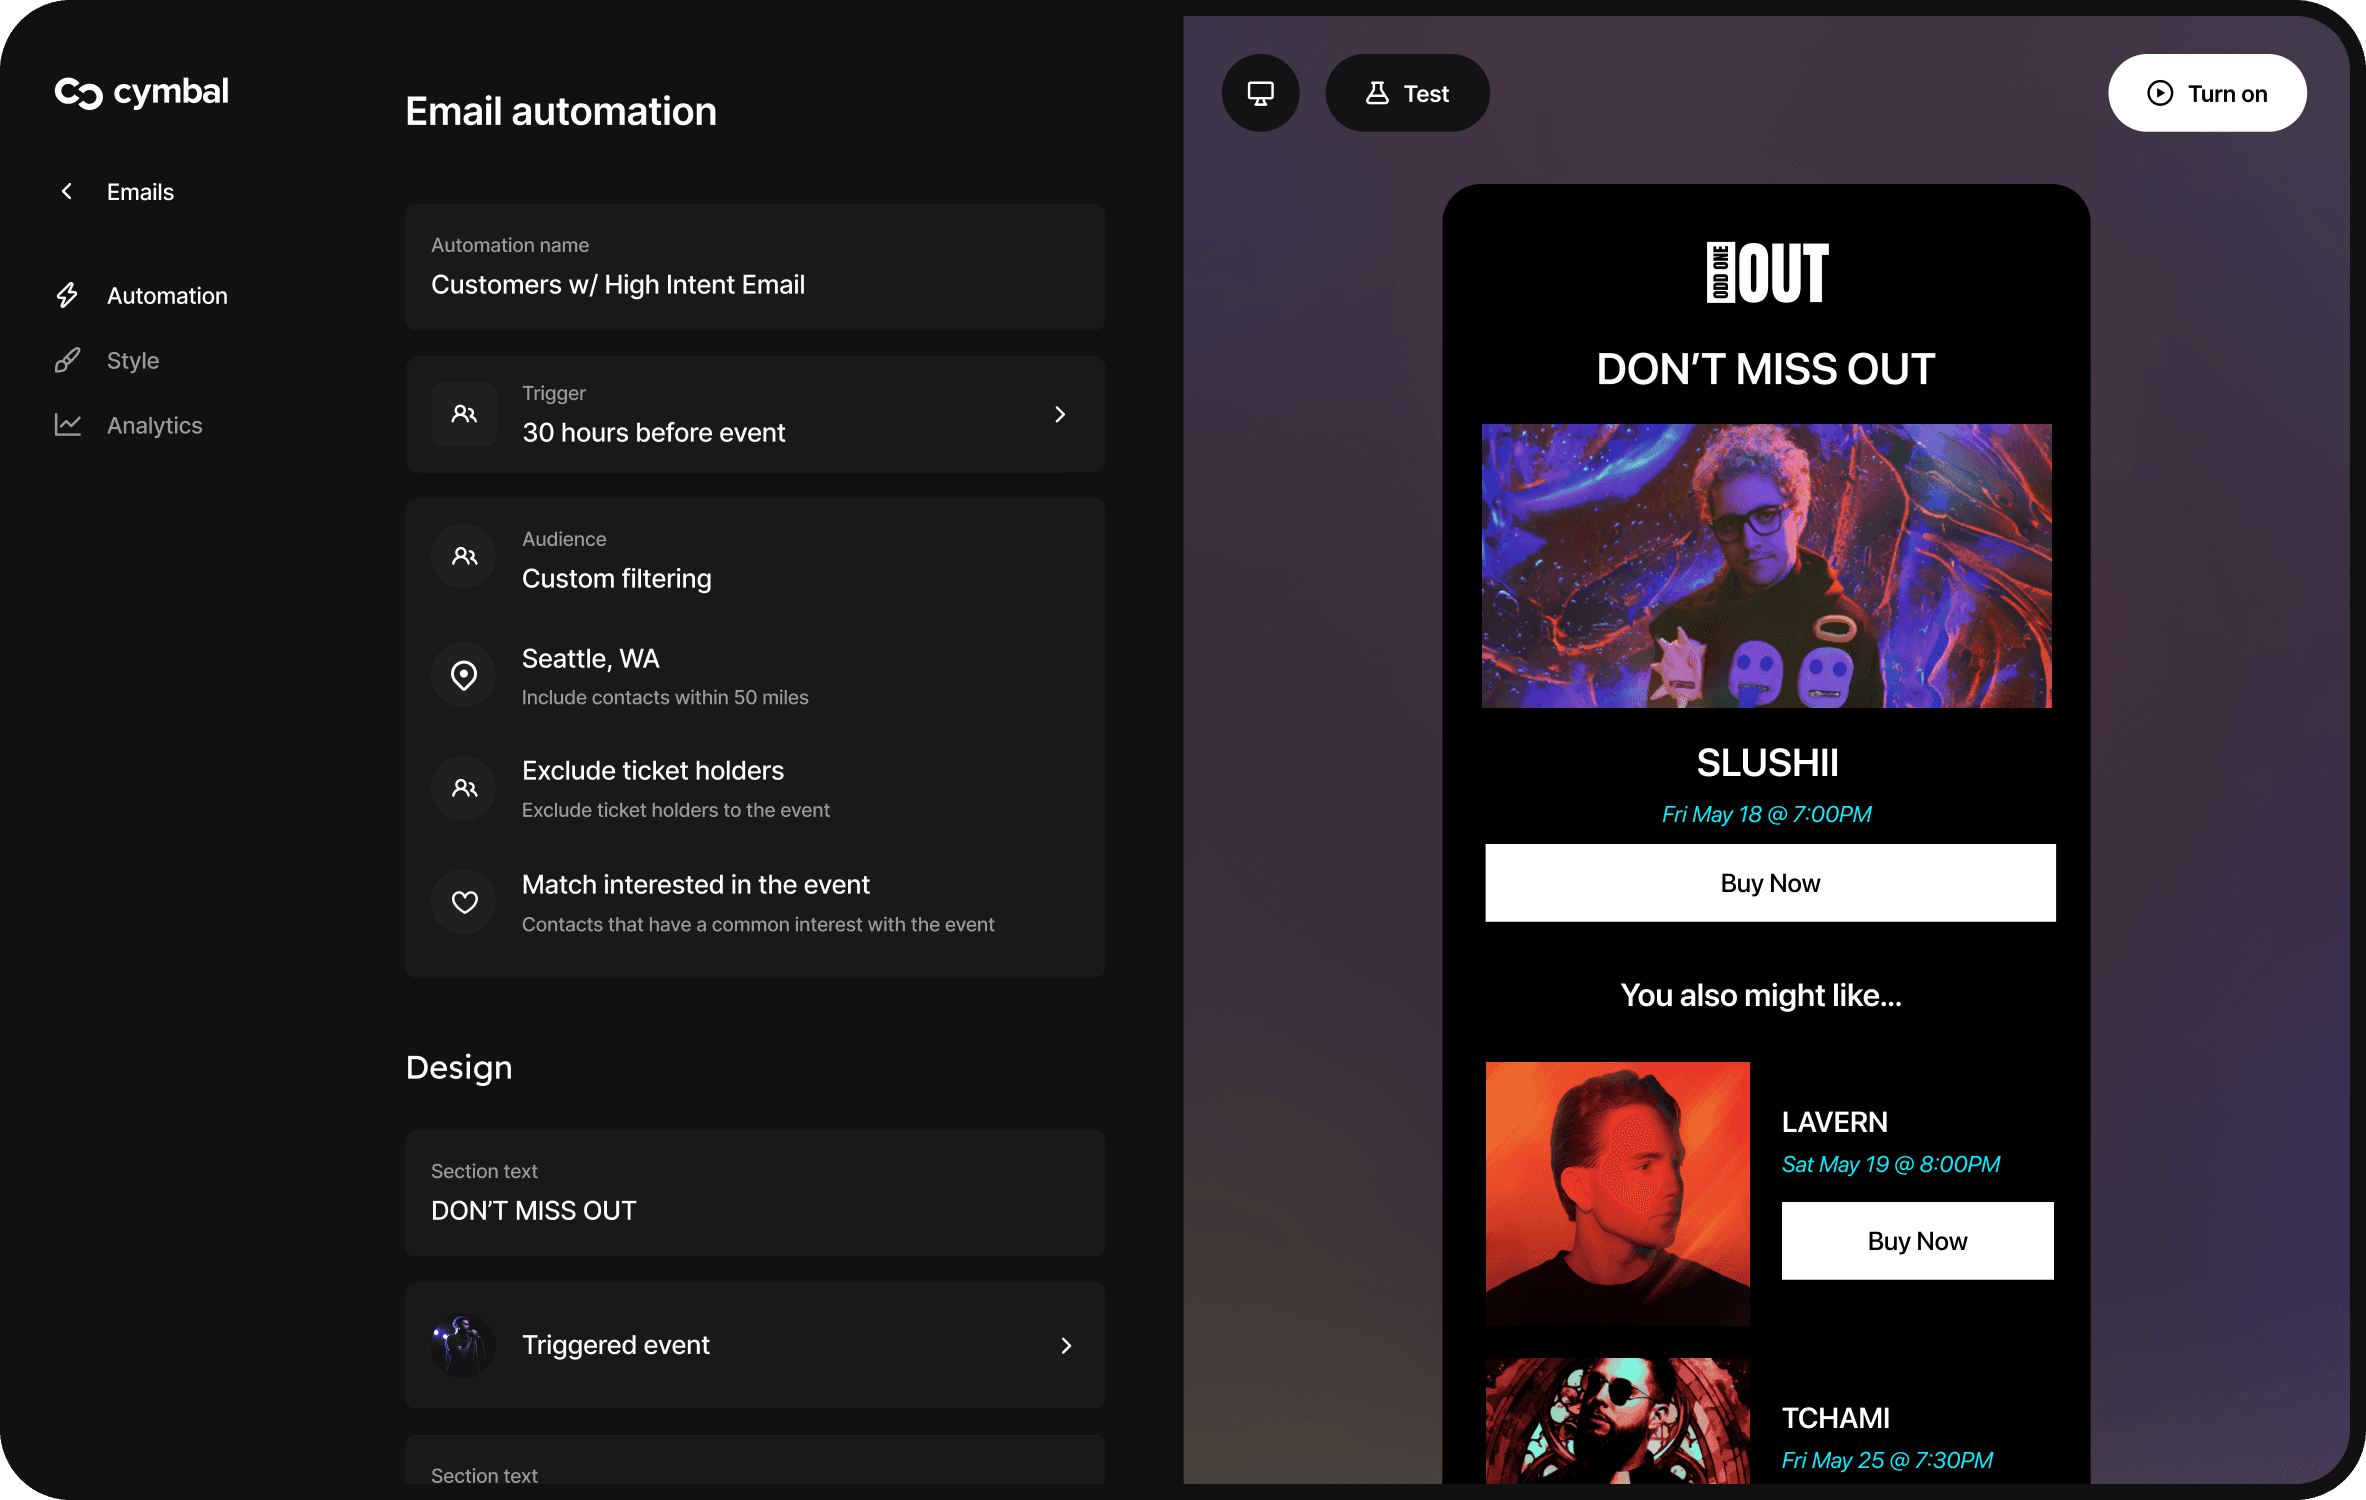Click Buy Now under SLUSHII
This screenshot has width=2366, height=1500.
click(1770, 883)
